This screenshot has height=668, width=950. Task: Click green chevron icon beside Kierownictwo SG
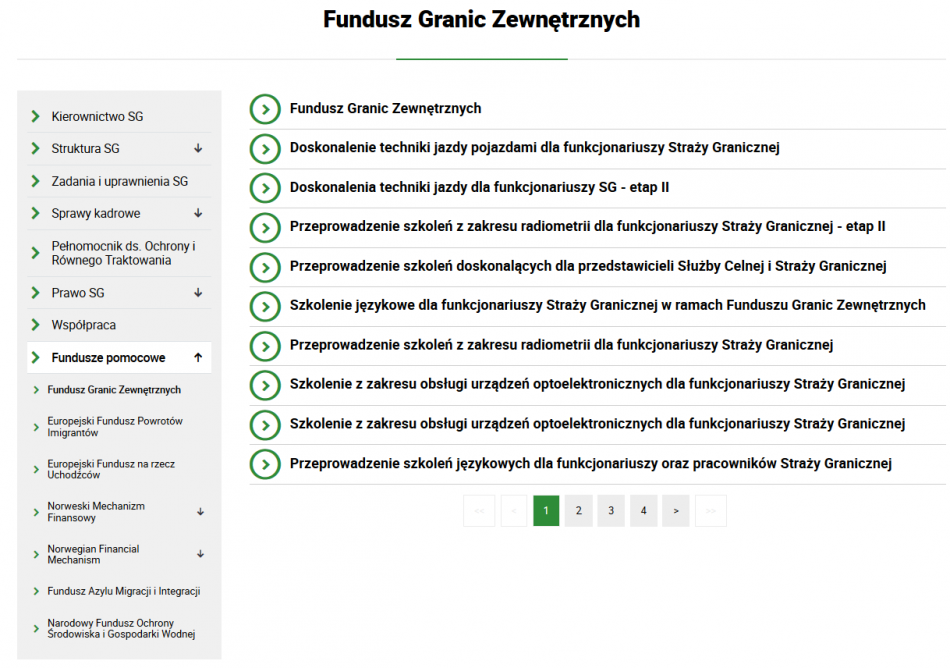(x=37, y=117)
